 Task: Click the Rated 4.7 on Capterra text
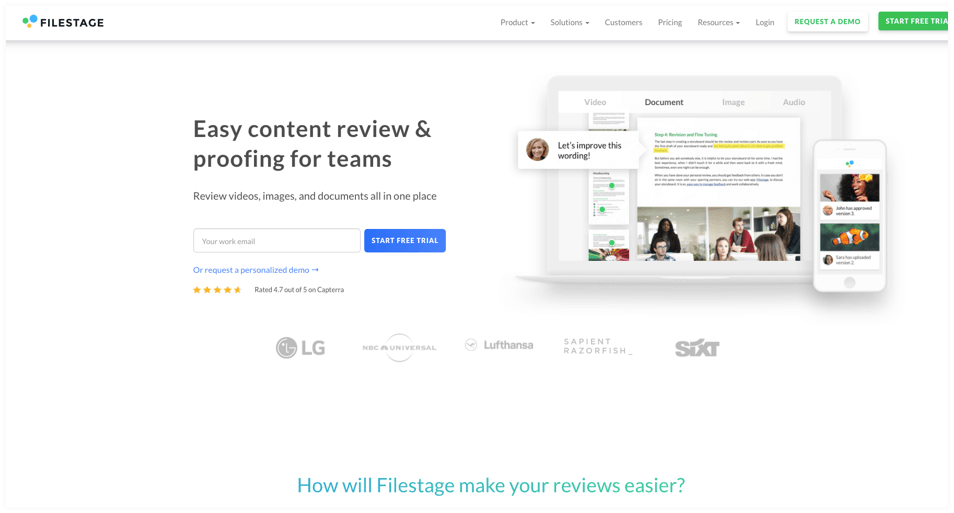click(299, 290)
